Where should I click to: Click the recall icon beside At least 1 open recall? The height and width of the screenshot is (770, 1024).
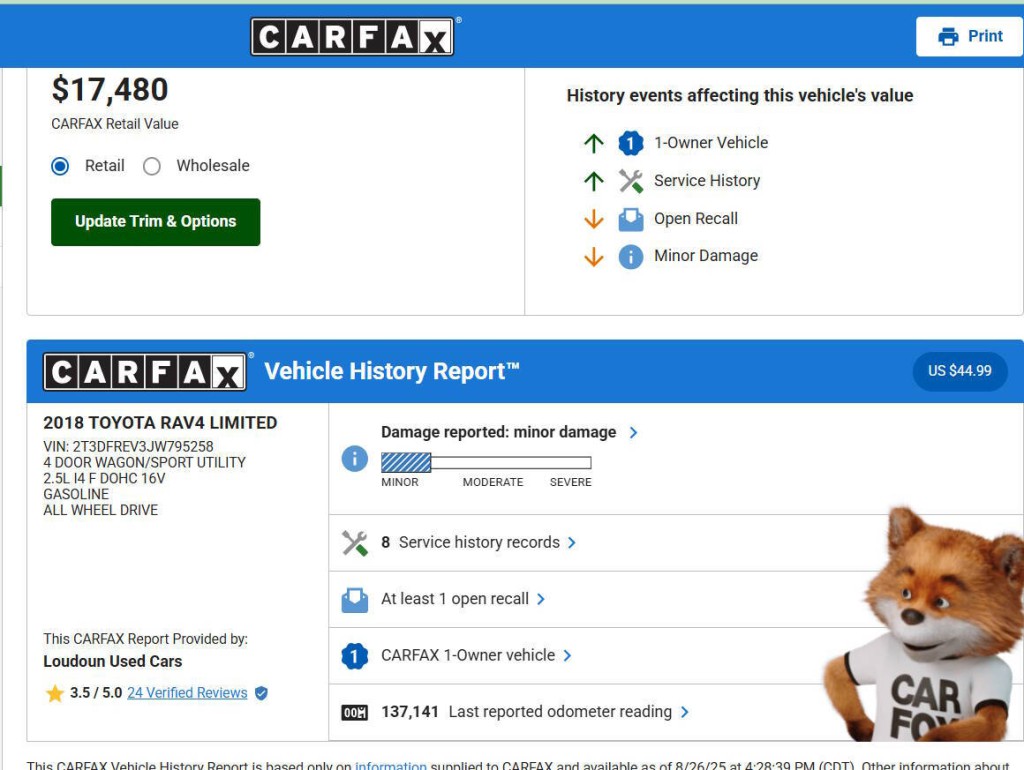tap(355, 600)
